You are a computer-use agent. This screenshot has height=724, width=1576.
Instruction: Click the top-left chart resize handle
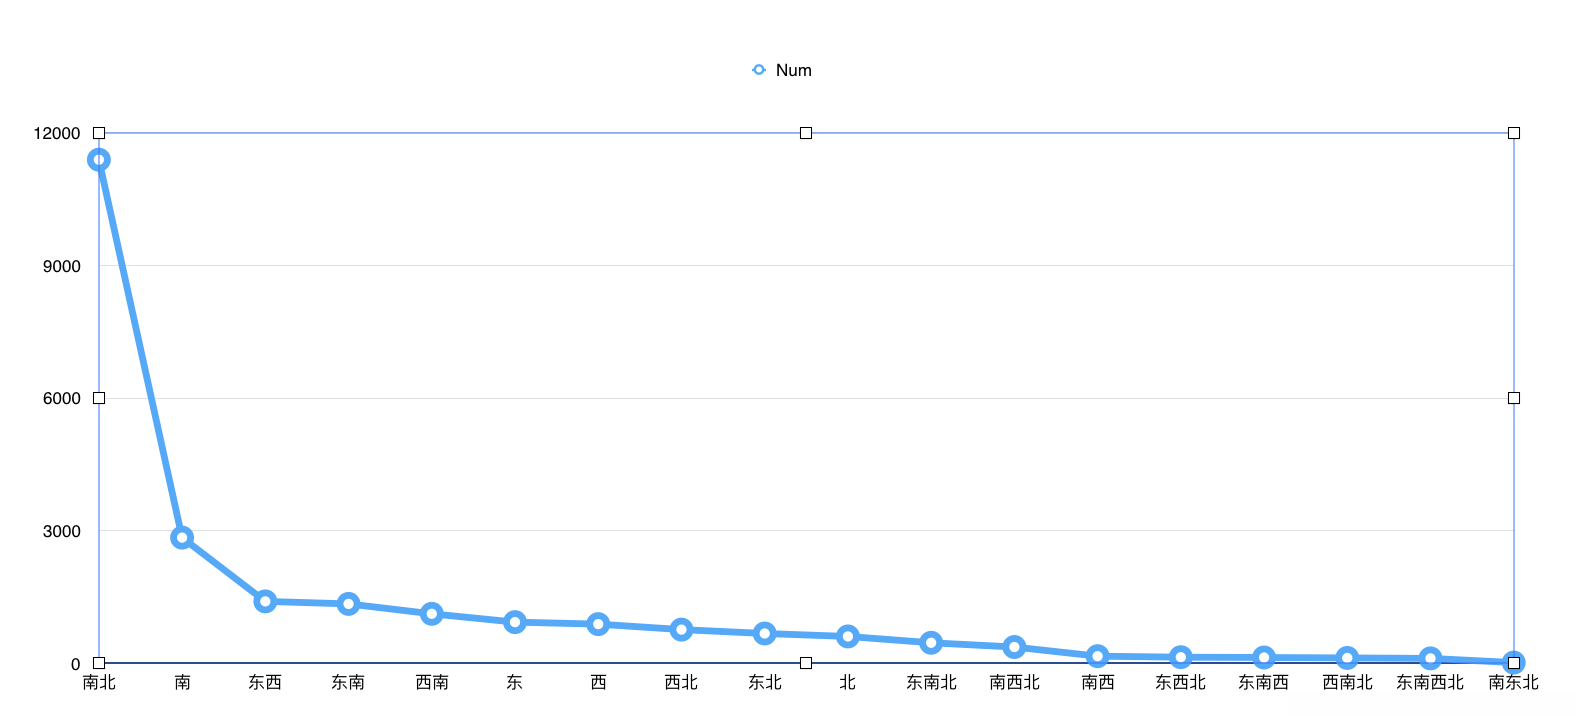tap(99, 133)
